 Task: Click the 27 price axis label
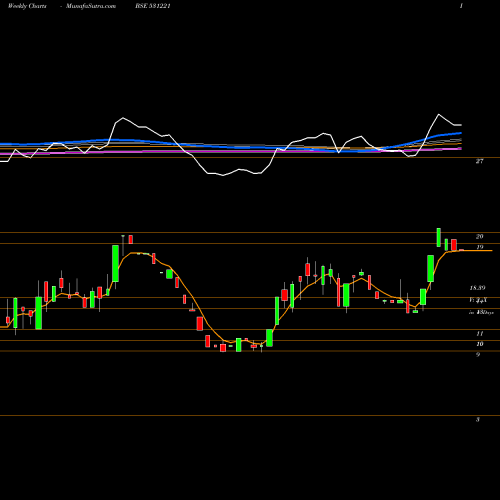(x=479, y=161)
